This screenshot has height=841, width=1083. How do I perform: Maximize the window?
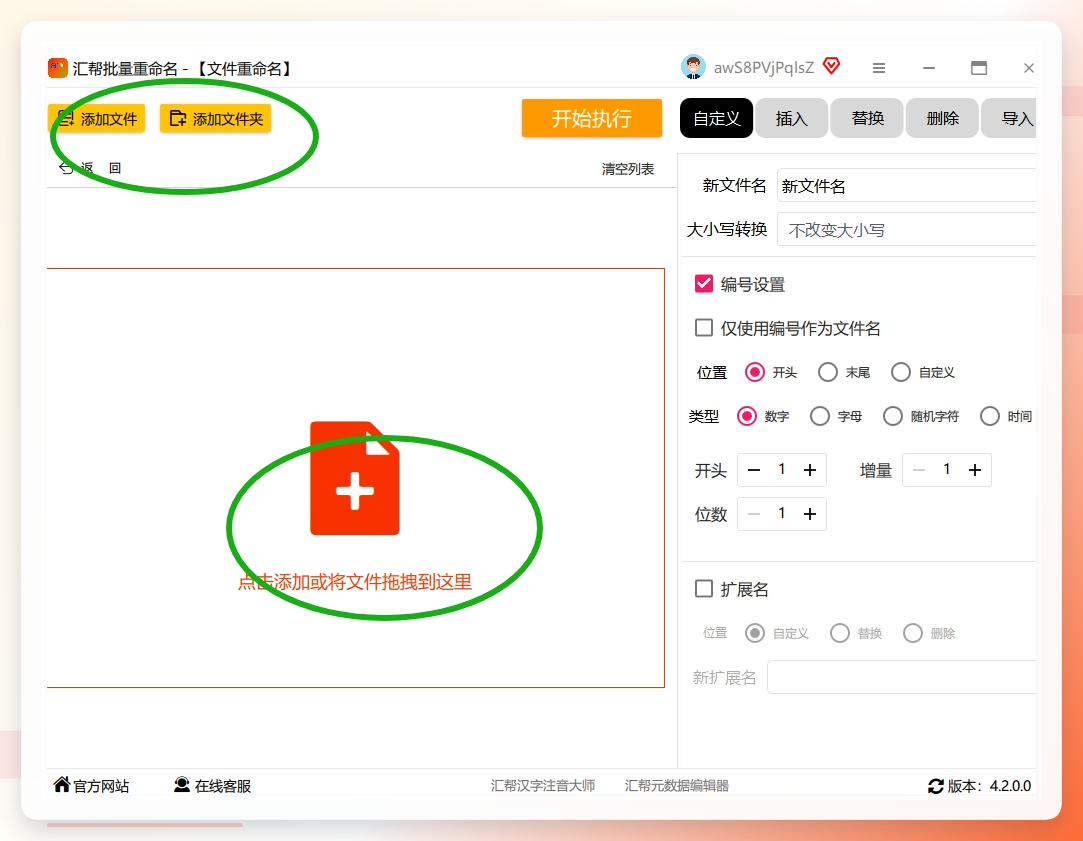[979, 68]
